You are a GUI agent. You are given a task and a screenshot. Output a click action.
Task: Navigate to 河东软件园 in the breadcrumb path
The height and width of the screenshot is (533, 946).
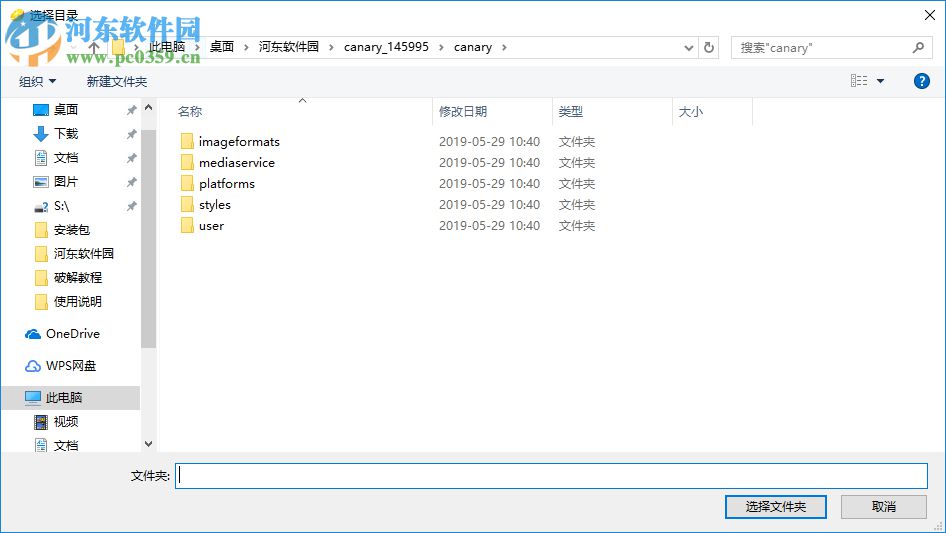pos(288,47)
